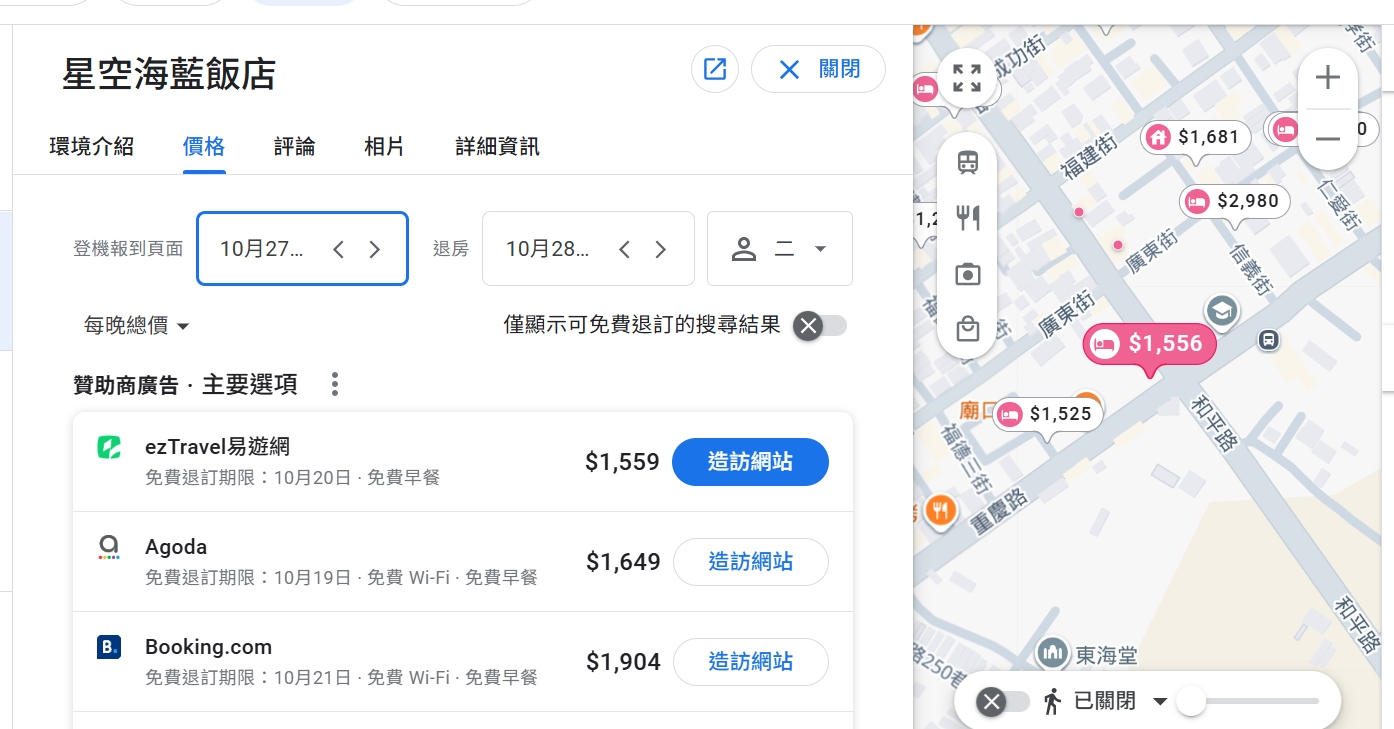Click the fullscreen map expand icon
The height and width of the screenshot is (729, 1394).
point(967,78)
